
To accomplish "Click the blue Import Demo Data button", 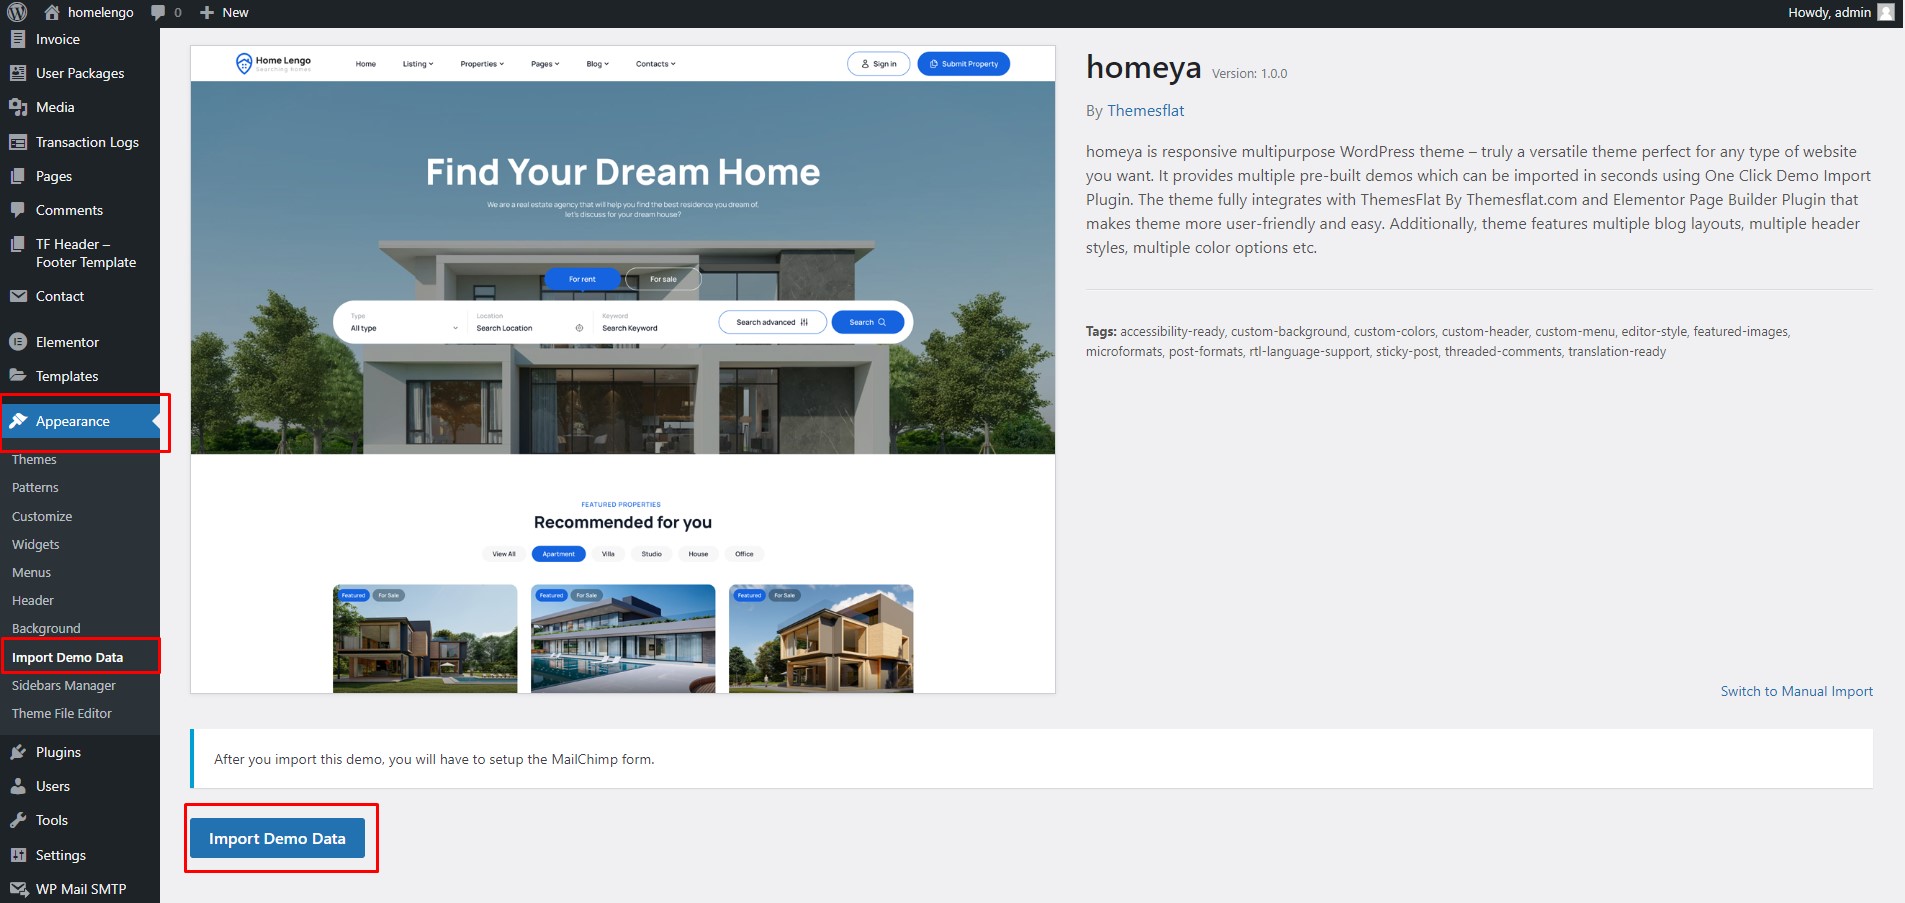I will click(277, 838).
